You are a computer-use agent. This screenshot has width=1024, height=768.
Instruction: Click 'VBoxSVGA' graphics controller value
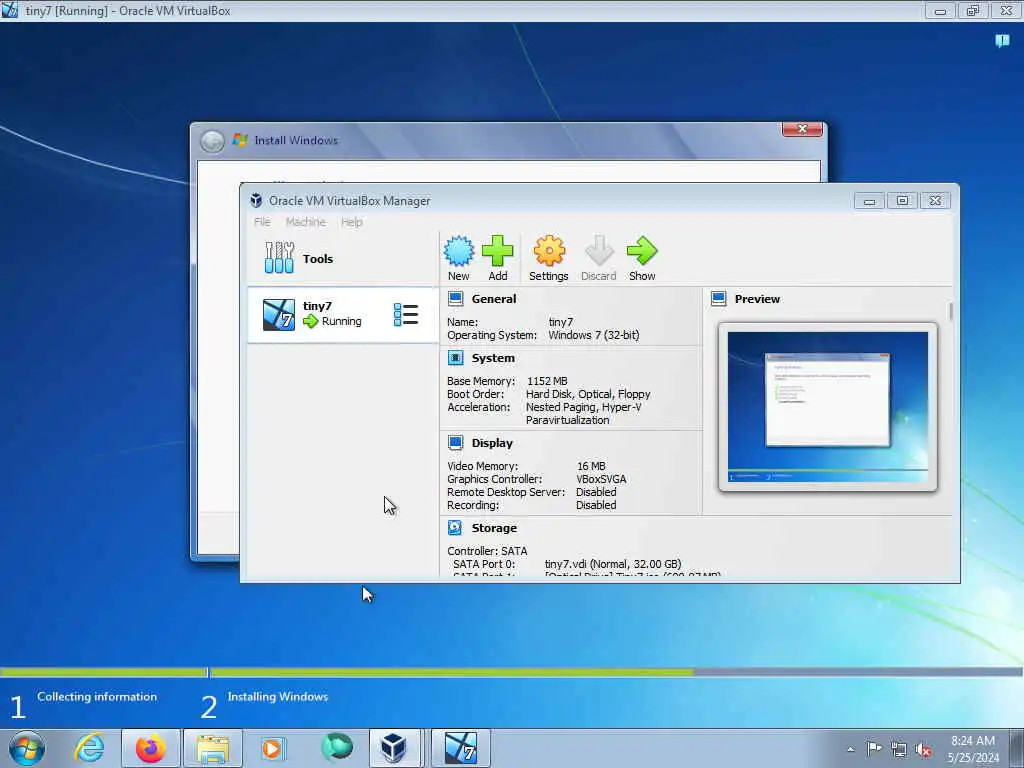coord(601,479)
